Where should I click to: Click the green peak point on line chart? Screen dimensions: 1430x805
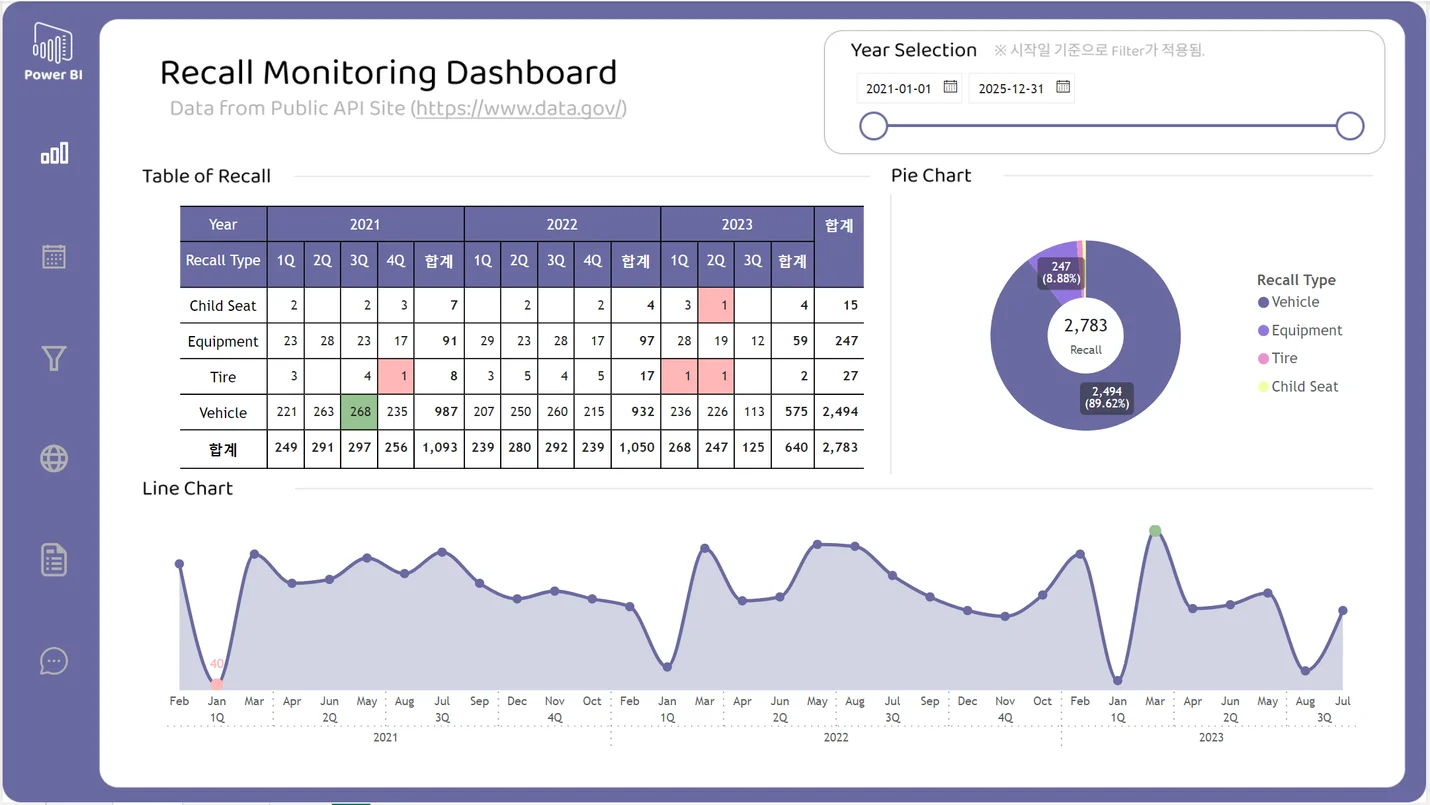1155,530
